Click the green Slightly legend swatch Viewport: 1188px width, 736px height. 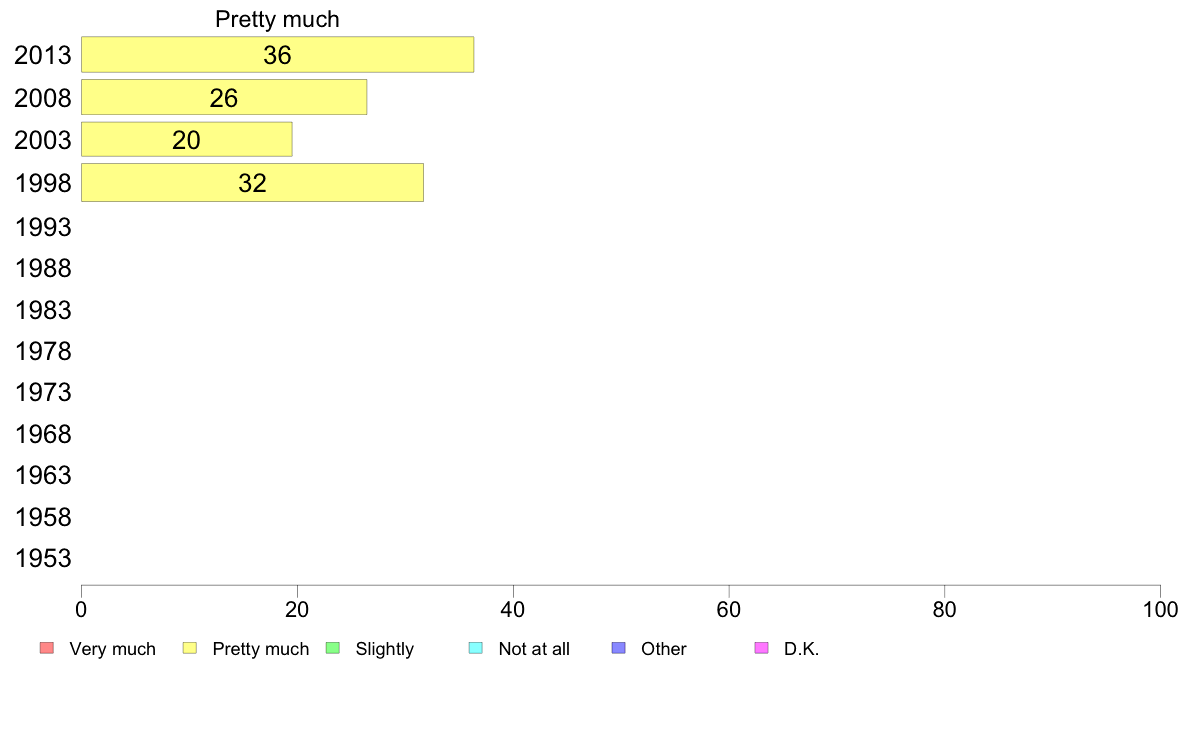(x=333, y=648)
